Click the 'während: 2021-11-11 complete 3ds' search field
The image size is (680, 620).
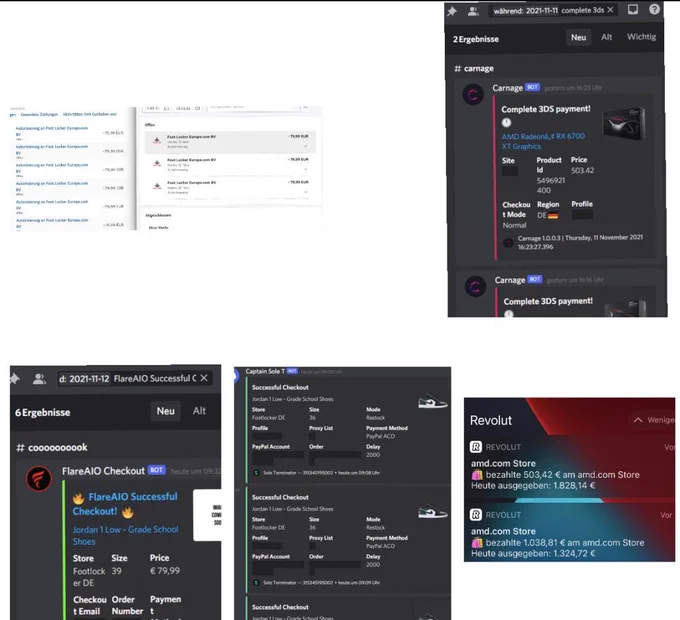click(553, 10)
